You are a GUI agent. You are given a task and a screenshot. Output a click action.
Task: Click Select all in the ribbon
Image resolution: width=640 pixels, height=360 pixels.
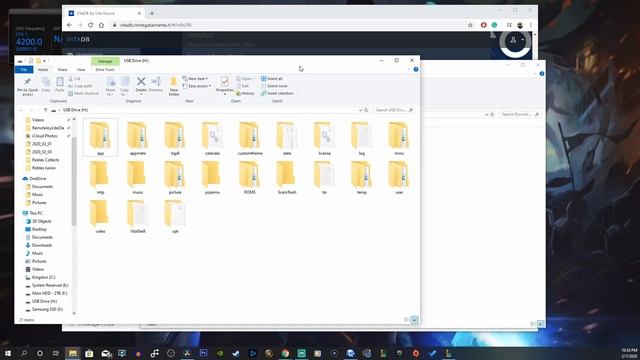point(272,78)
